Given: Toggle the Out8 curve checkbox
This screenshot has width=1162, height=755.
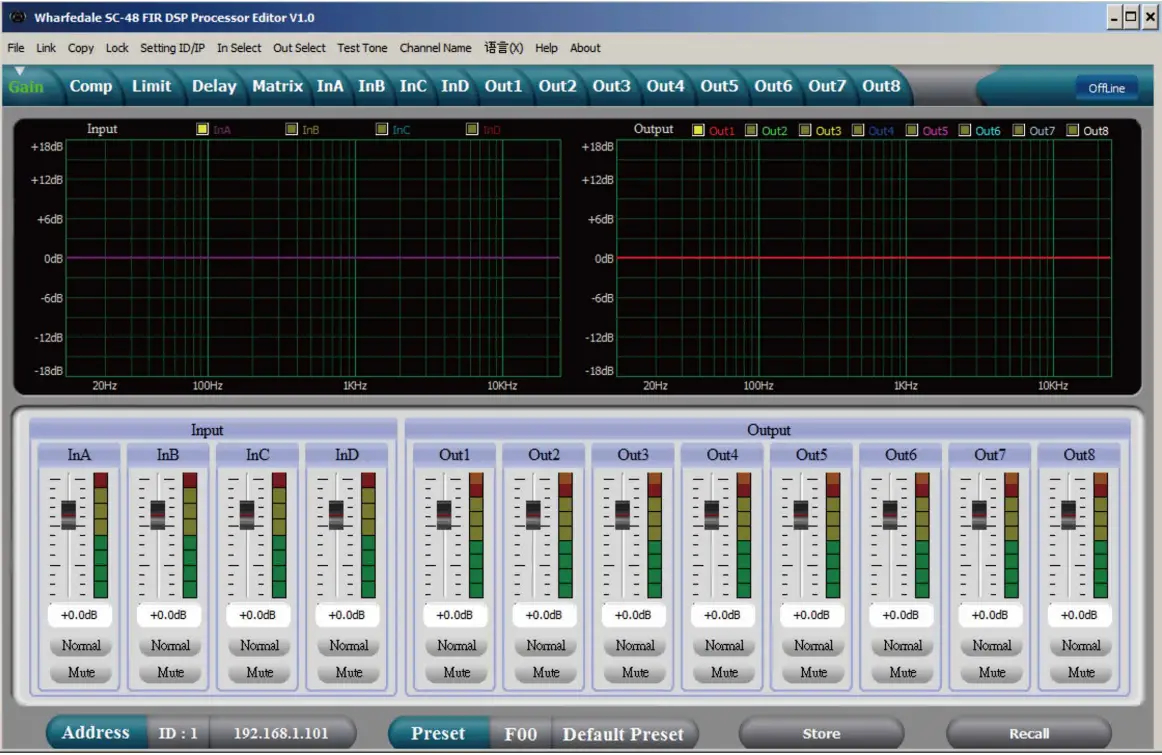Looking at the screenshot, I should click(1070, 130).
